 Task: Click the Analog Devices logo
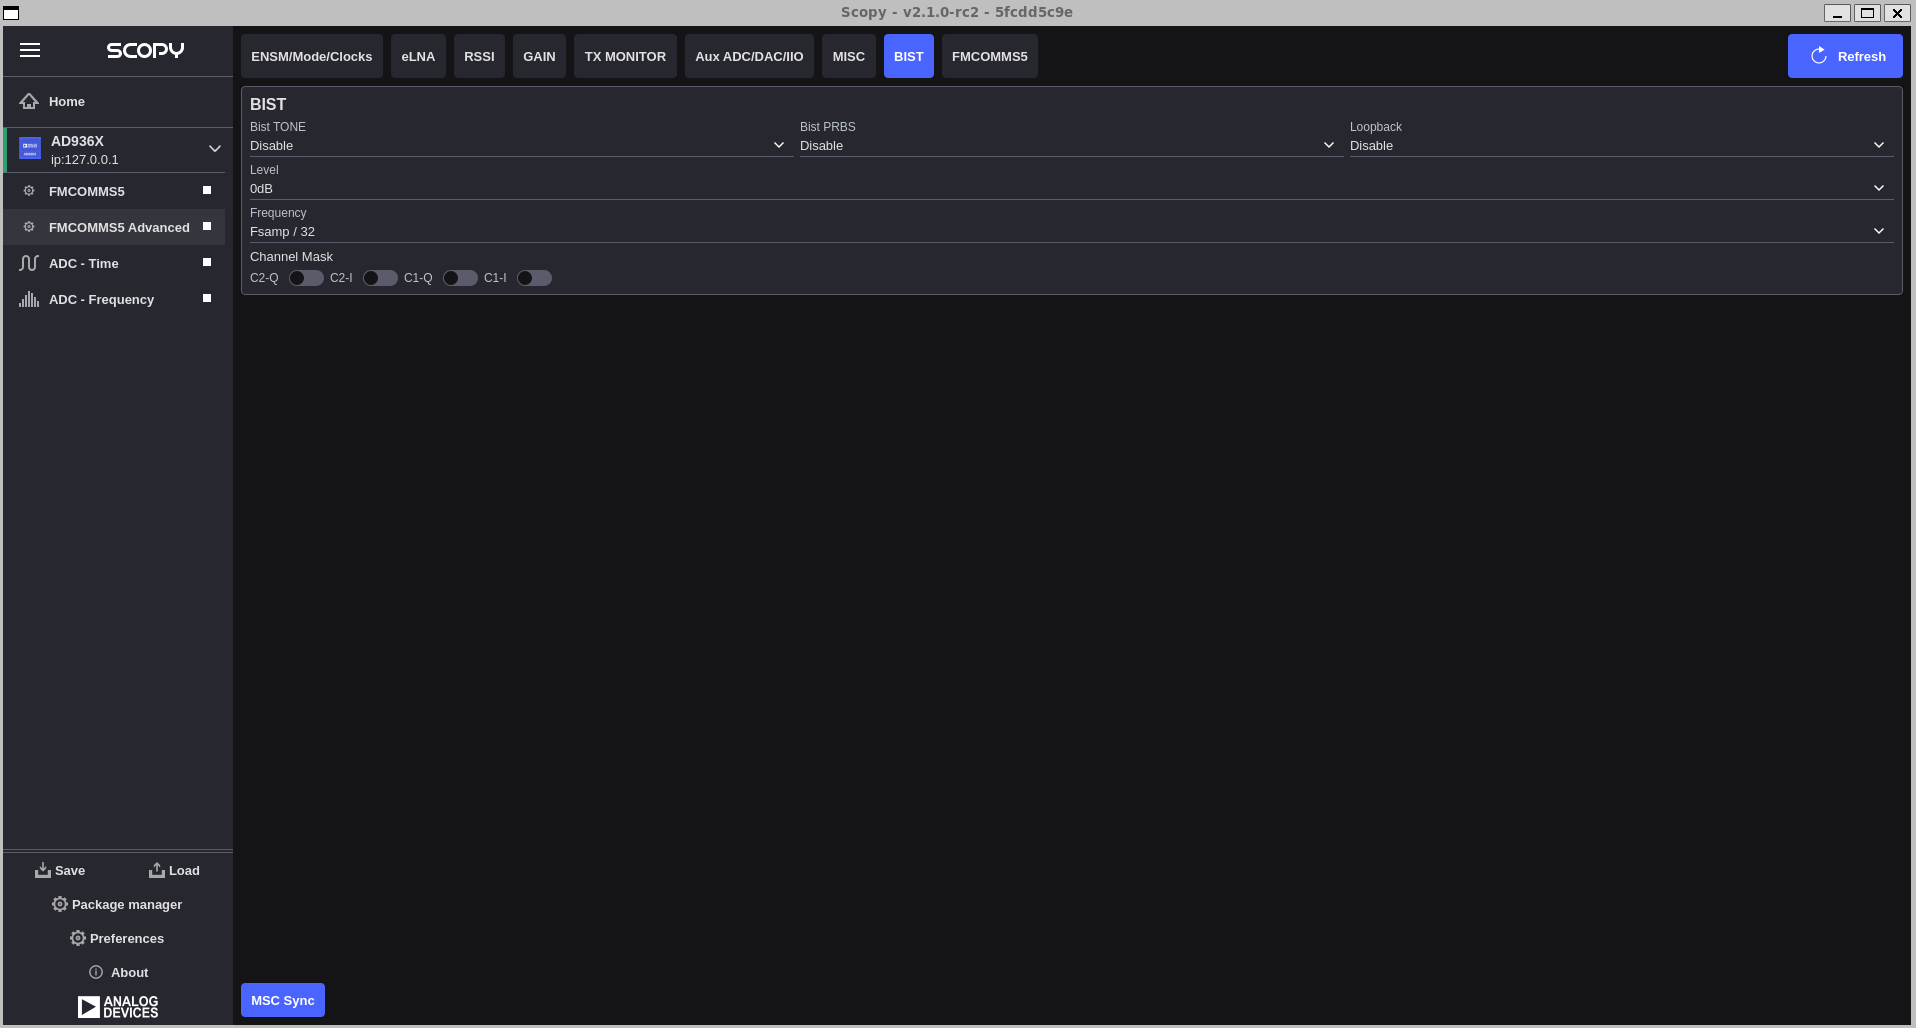point(118,1006)
